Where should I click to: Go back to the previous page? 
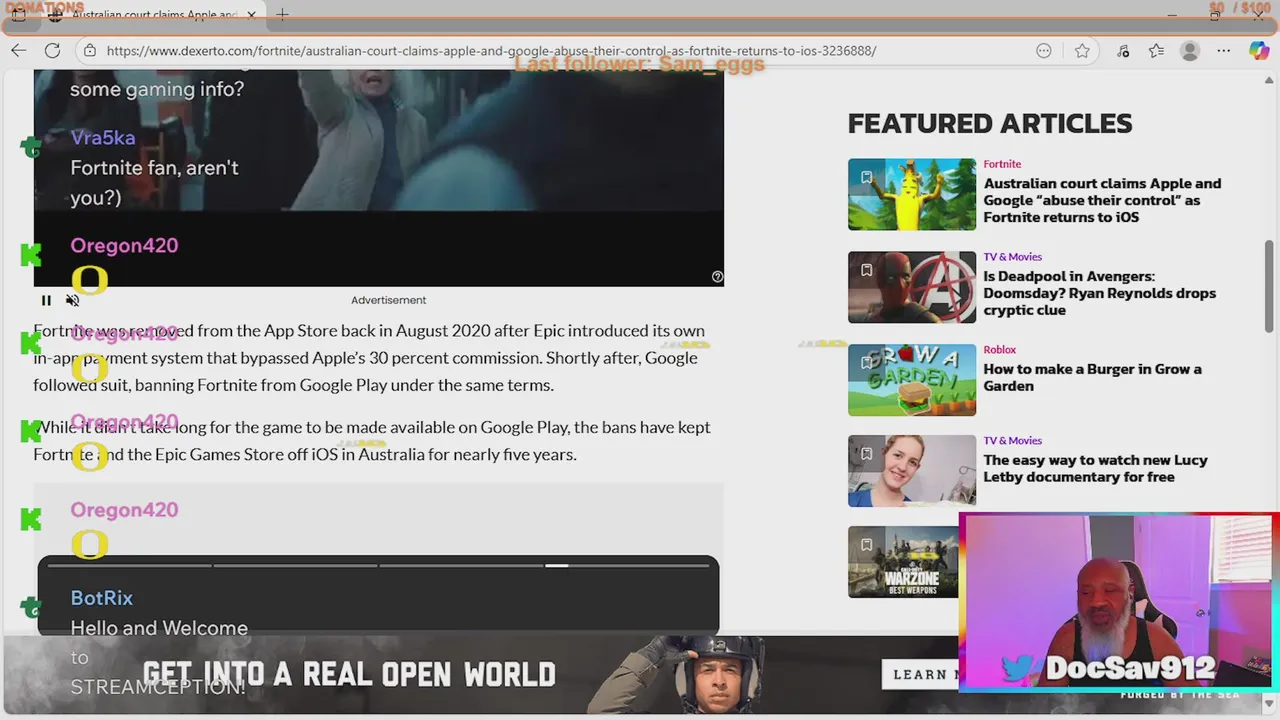point(19,50)
